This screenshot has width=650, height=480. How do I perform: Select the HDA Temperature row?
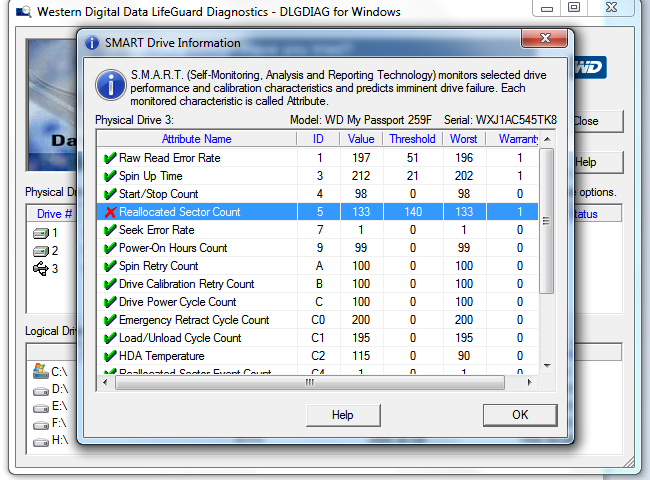[x=318, y=356]
